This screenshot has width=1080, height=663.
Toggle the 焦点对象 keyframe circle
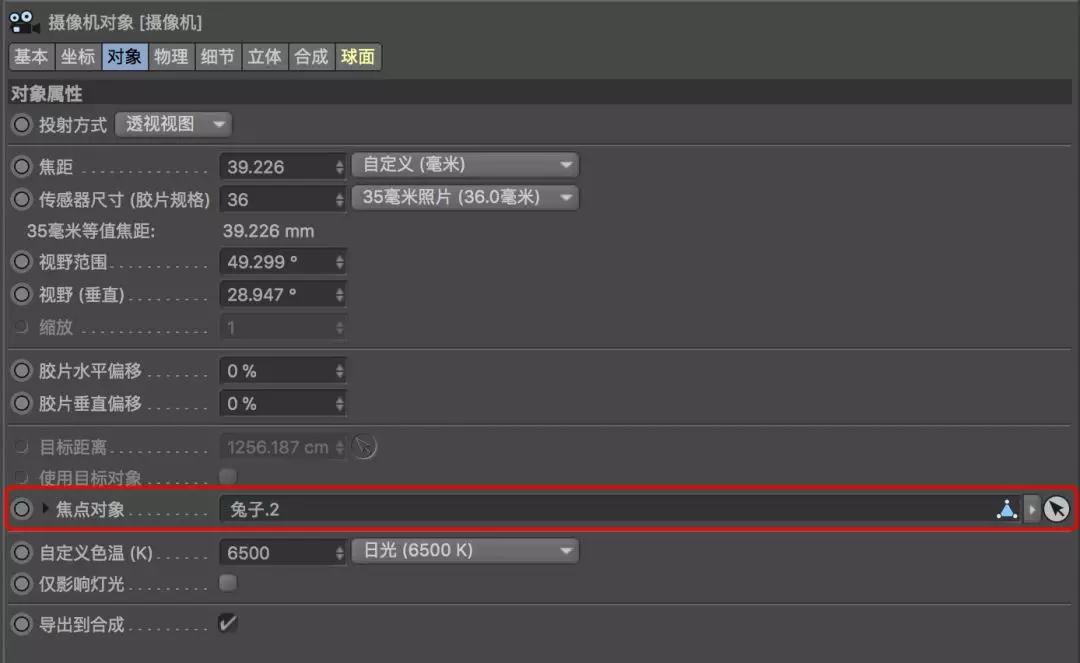pyautogui.click(x=22, y=509)
